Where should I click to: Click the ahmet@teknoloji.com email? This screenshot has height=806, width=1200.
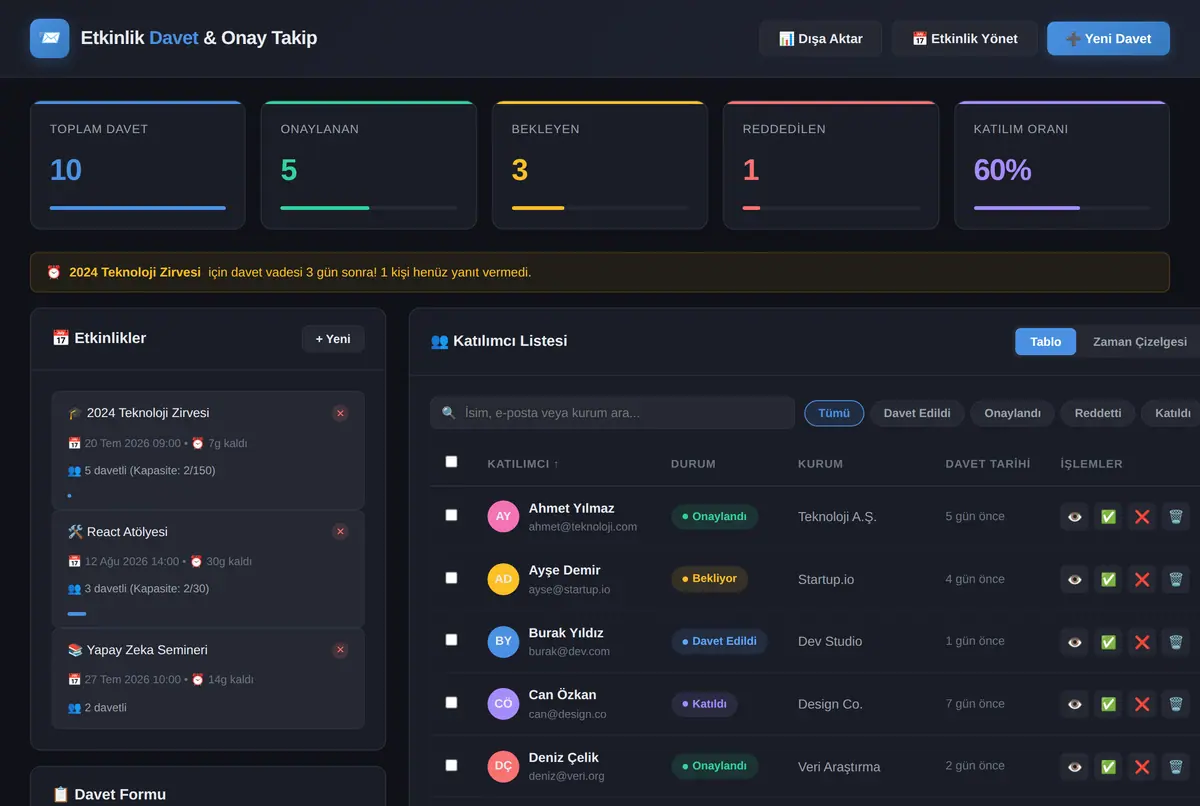click(x=583, y=527)
